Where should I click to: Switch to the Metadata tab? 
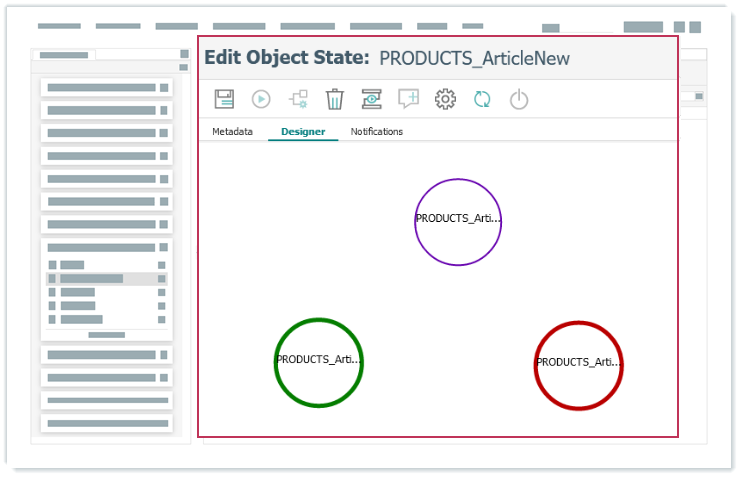click(232, 132)
